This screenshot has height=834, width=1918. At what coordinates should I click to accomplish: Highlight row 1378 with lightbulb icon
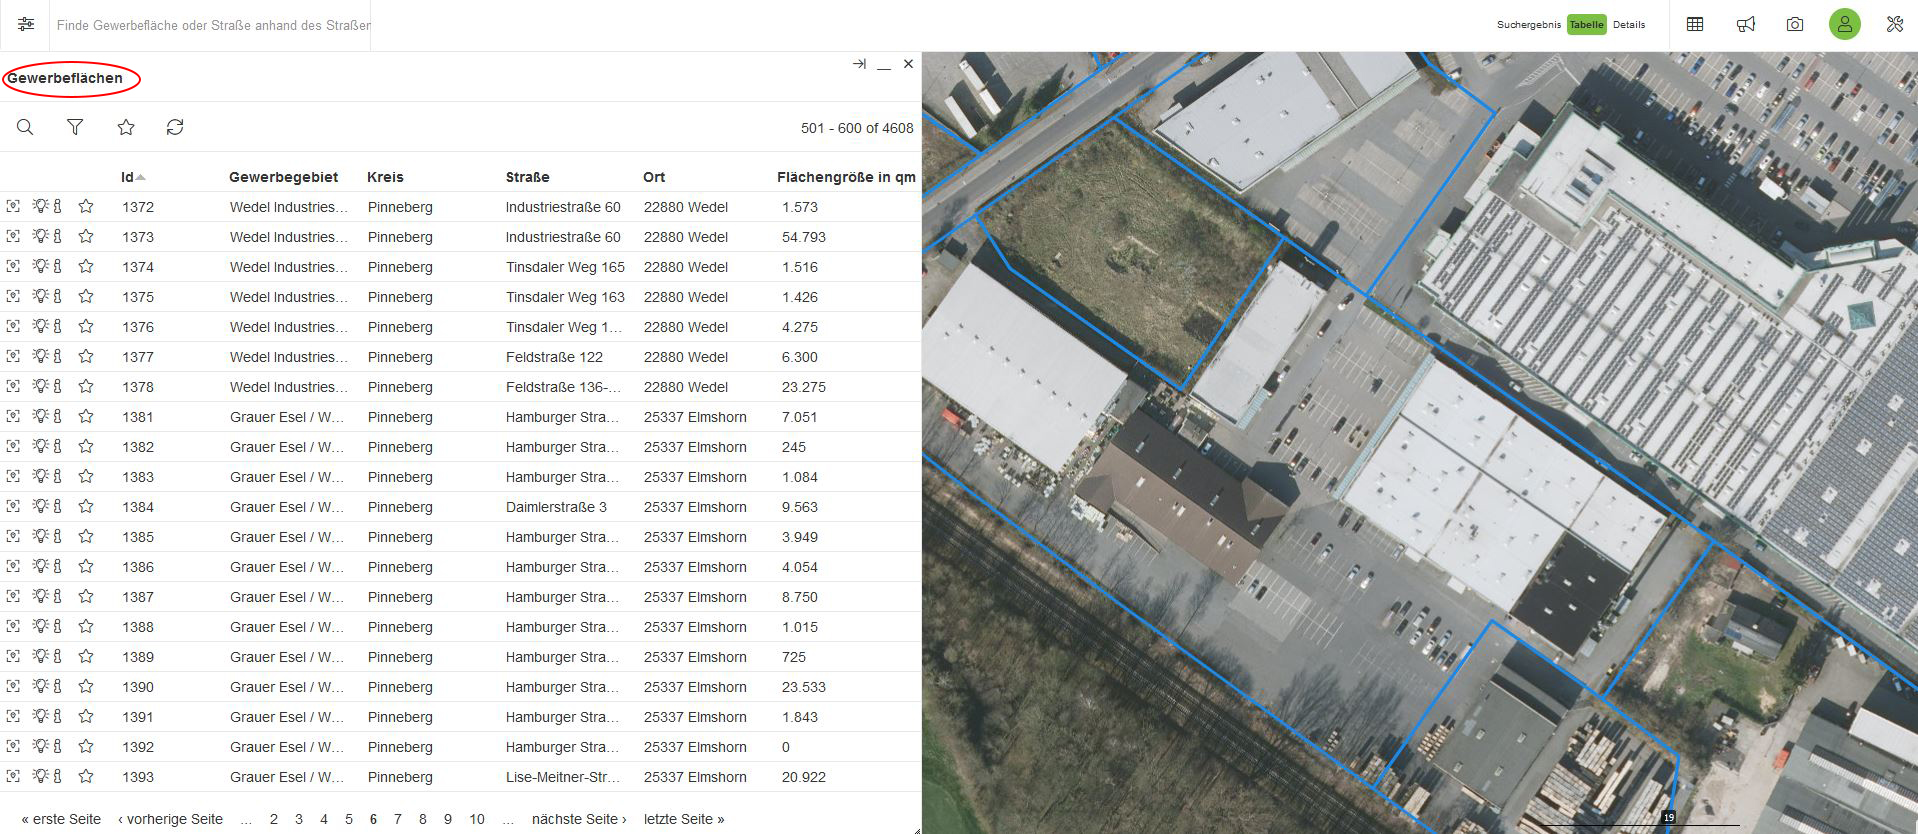[40, 387]
